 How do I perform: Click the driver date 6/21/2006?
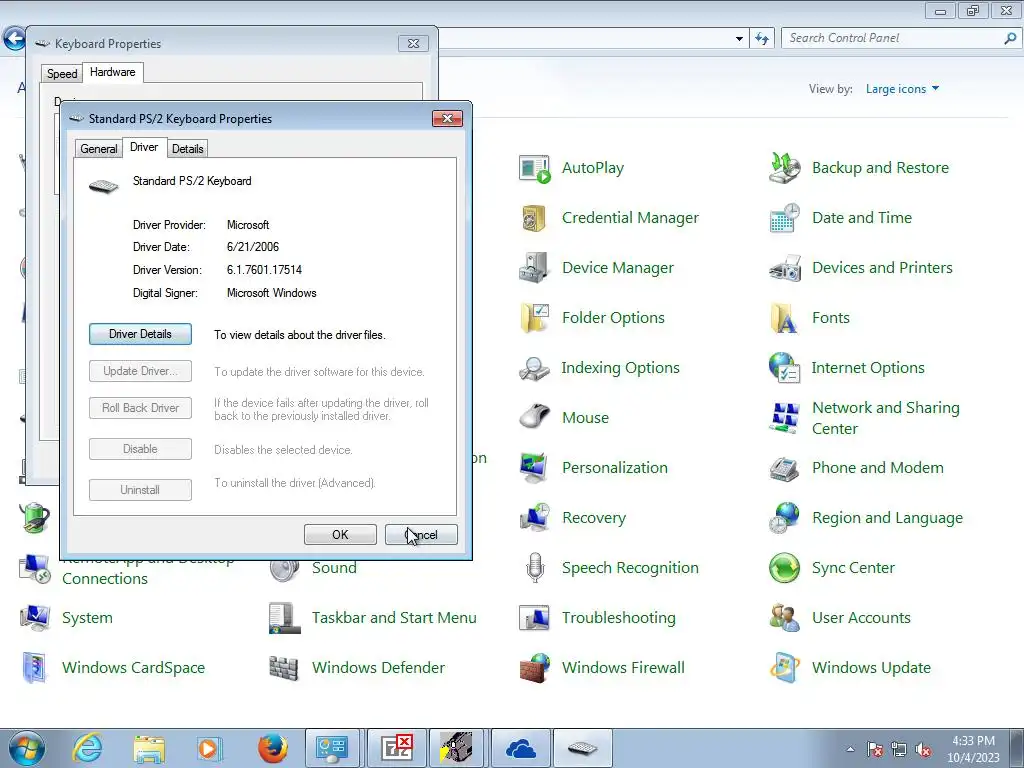click(253, 247)
